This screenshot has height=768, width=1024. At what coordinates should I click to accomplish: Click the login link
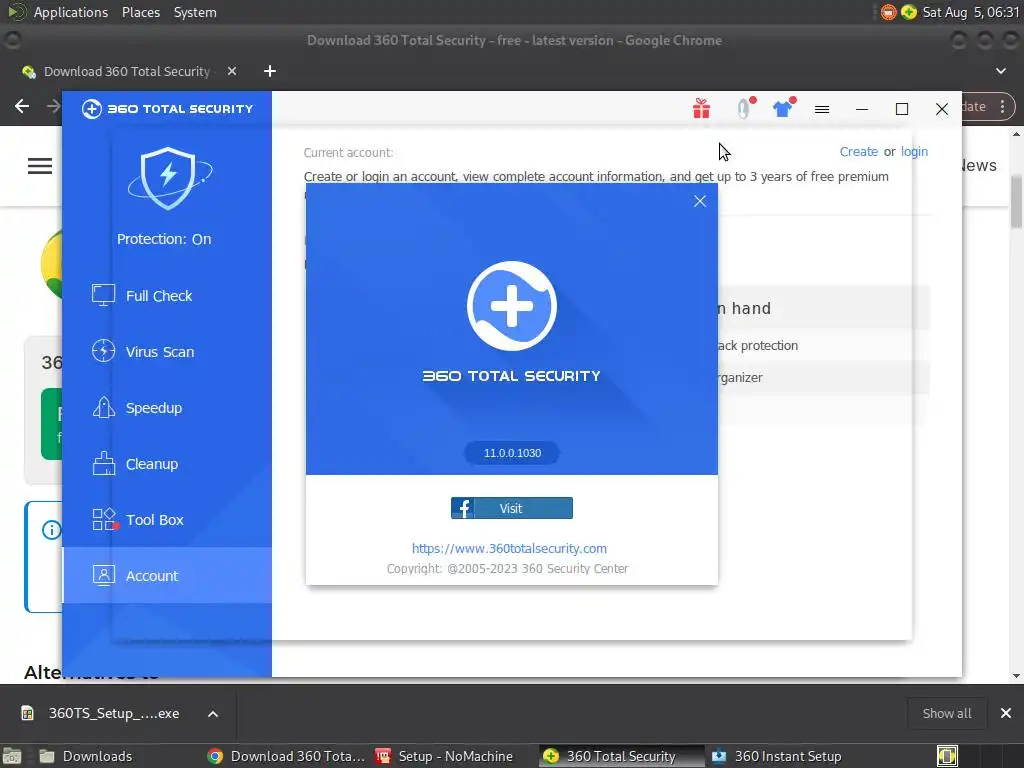914,152
